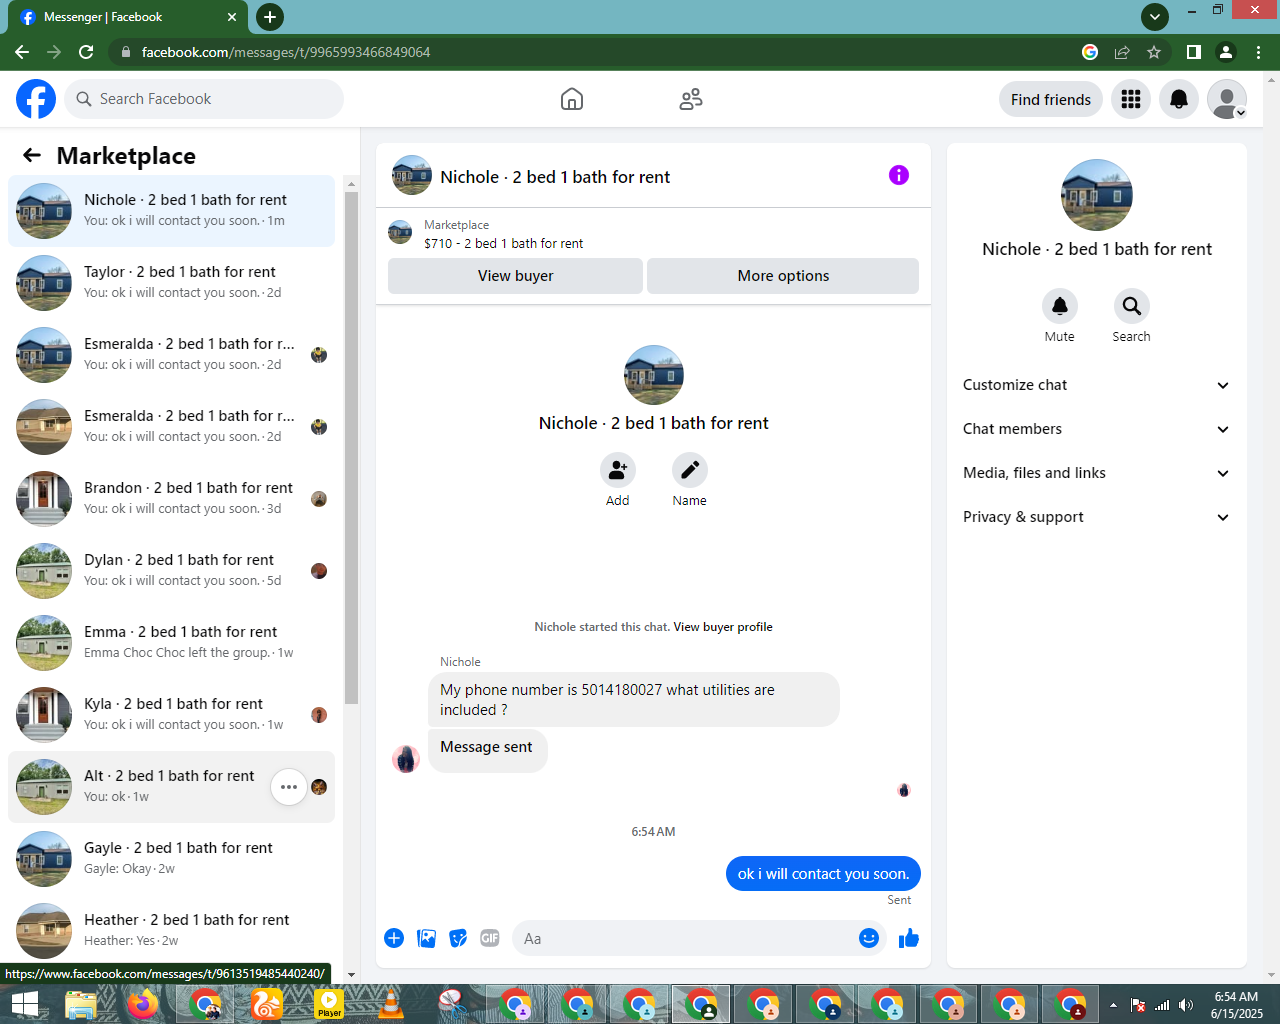The width and height of the screenshot is (1280, 1024).
Task: Open Firefox from the taskbar
Action: (143, 1004)
